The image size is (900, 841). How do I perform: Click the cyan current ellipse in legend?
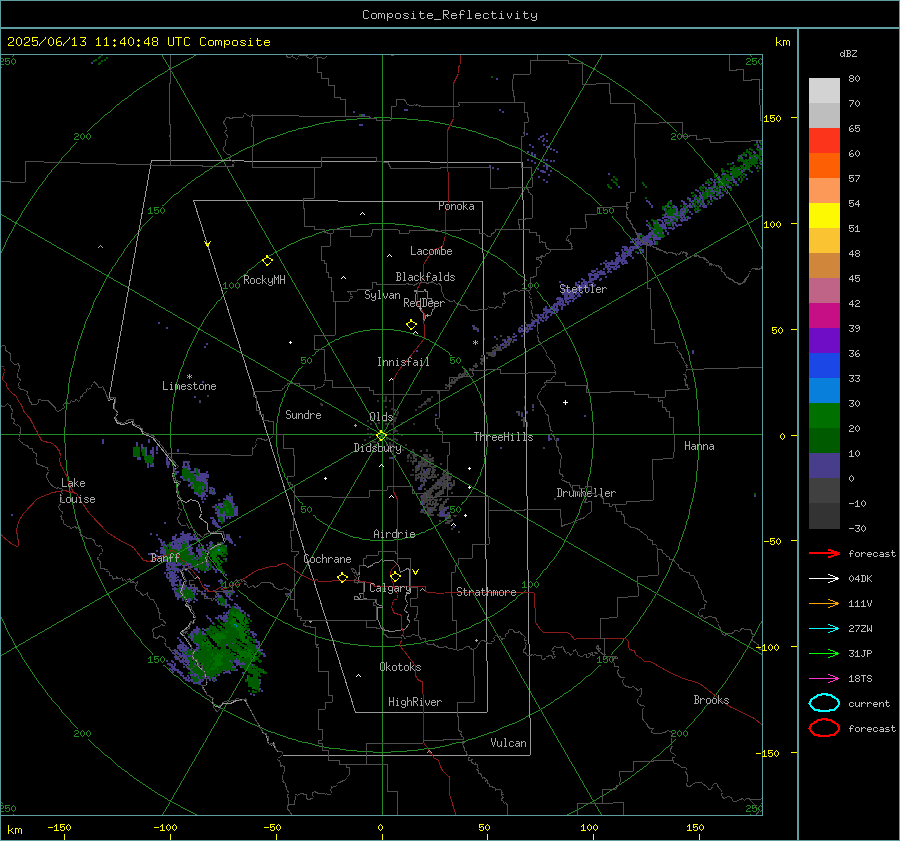(824, 703)
